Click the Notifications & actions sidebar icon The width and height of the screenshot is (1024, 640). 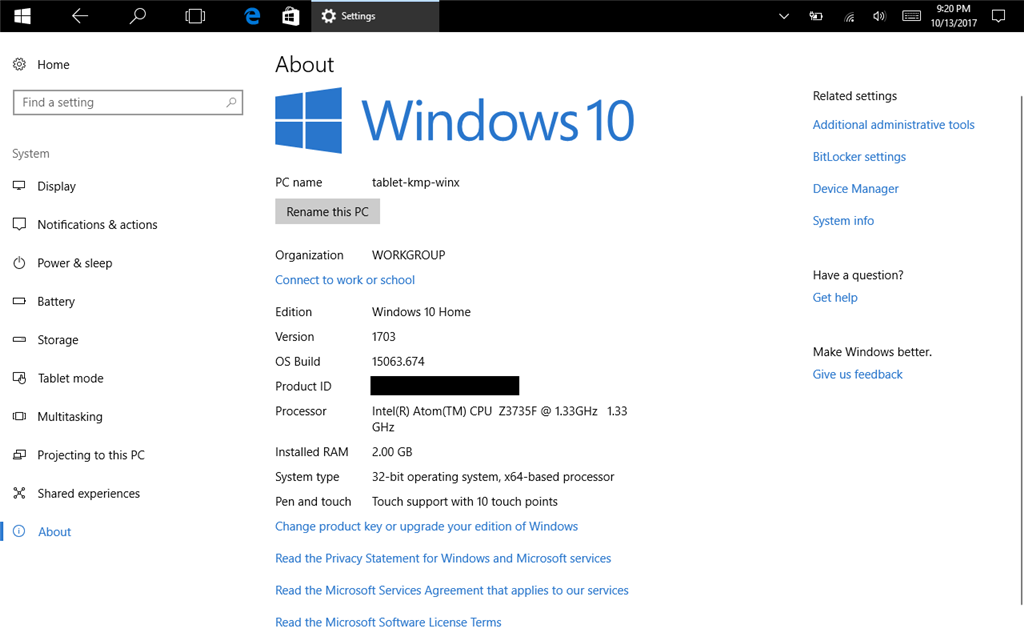20,224
